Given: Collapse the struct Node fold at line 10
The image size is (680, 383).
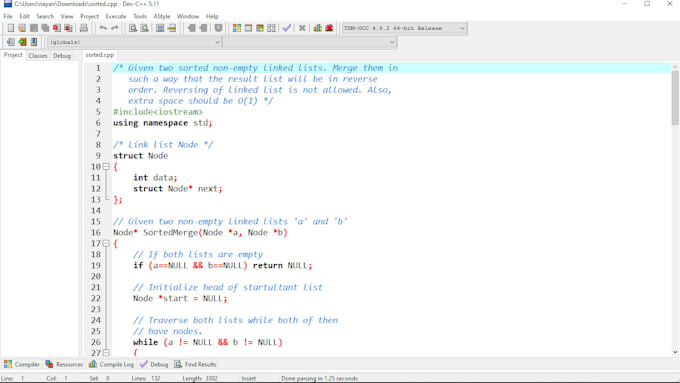Looking at the screenshot, I should [x=106, y=167].
